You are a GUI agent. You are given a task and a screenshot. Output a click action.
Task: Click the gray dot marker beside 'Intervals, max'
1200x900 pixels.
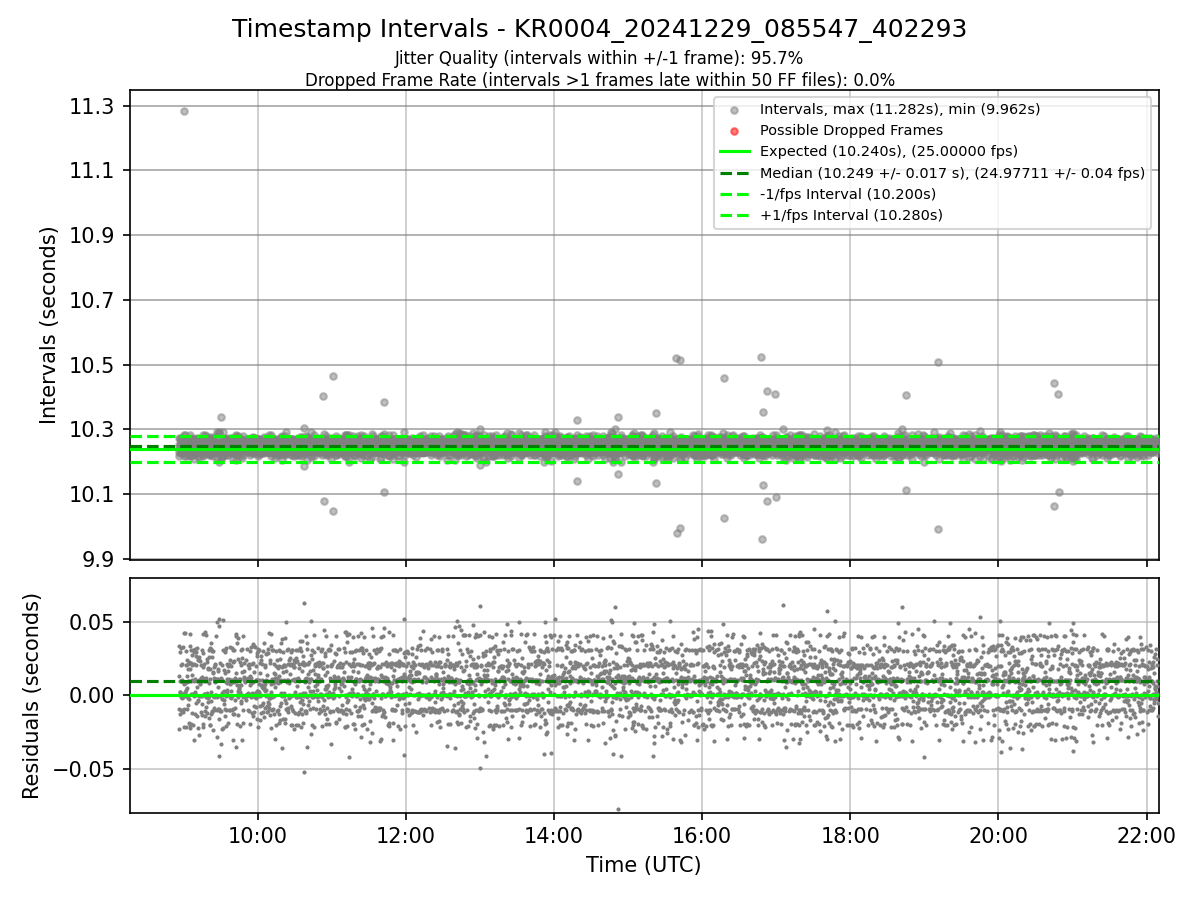pos(735,110)
